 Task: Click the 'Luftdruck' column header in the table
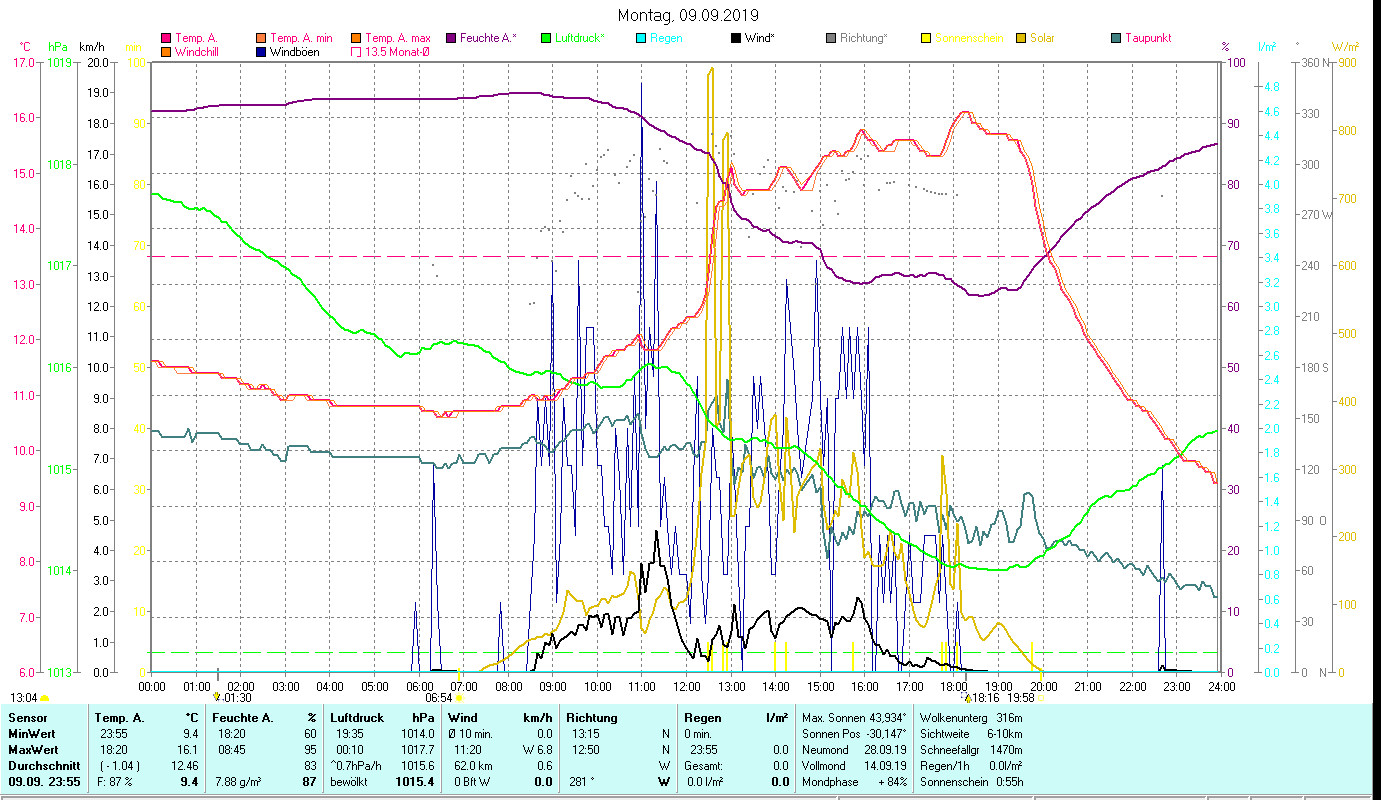pos(357,718)
